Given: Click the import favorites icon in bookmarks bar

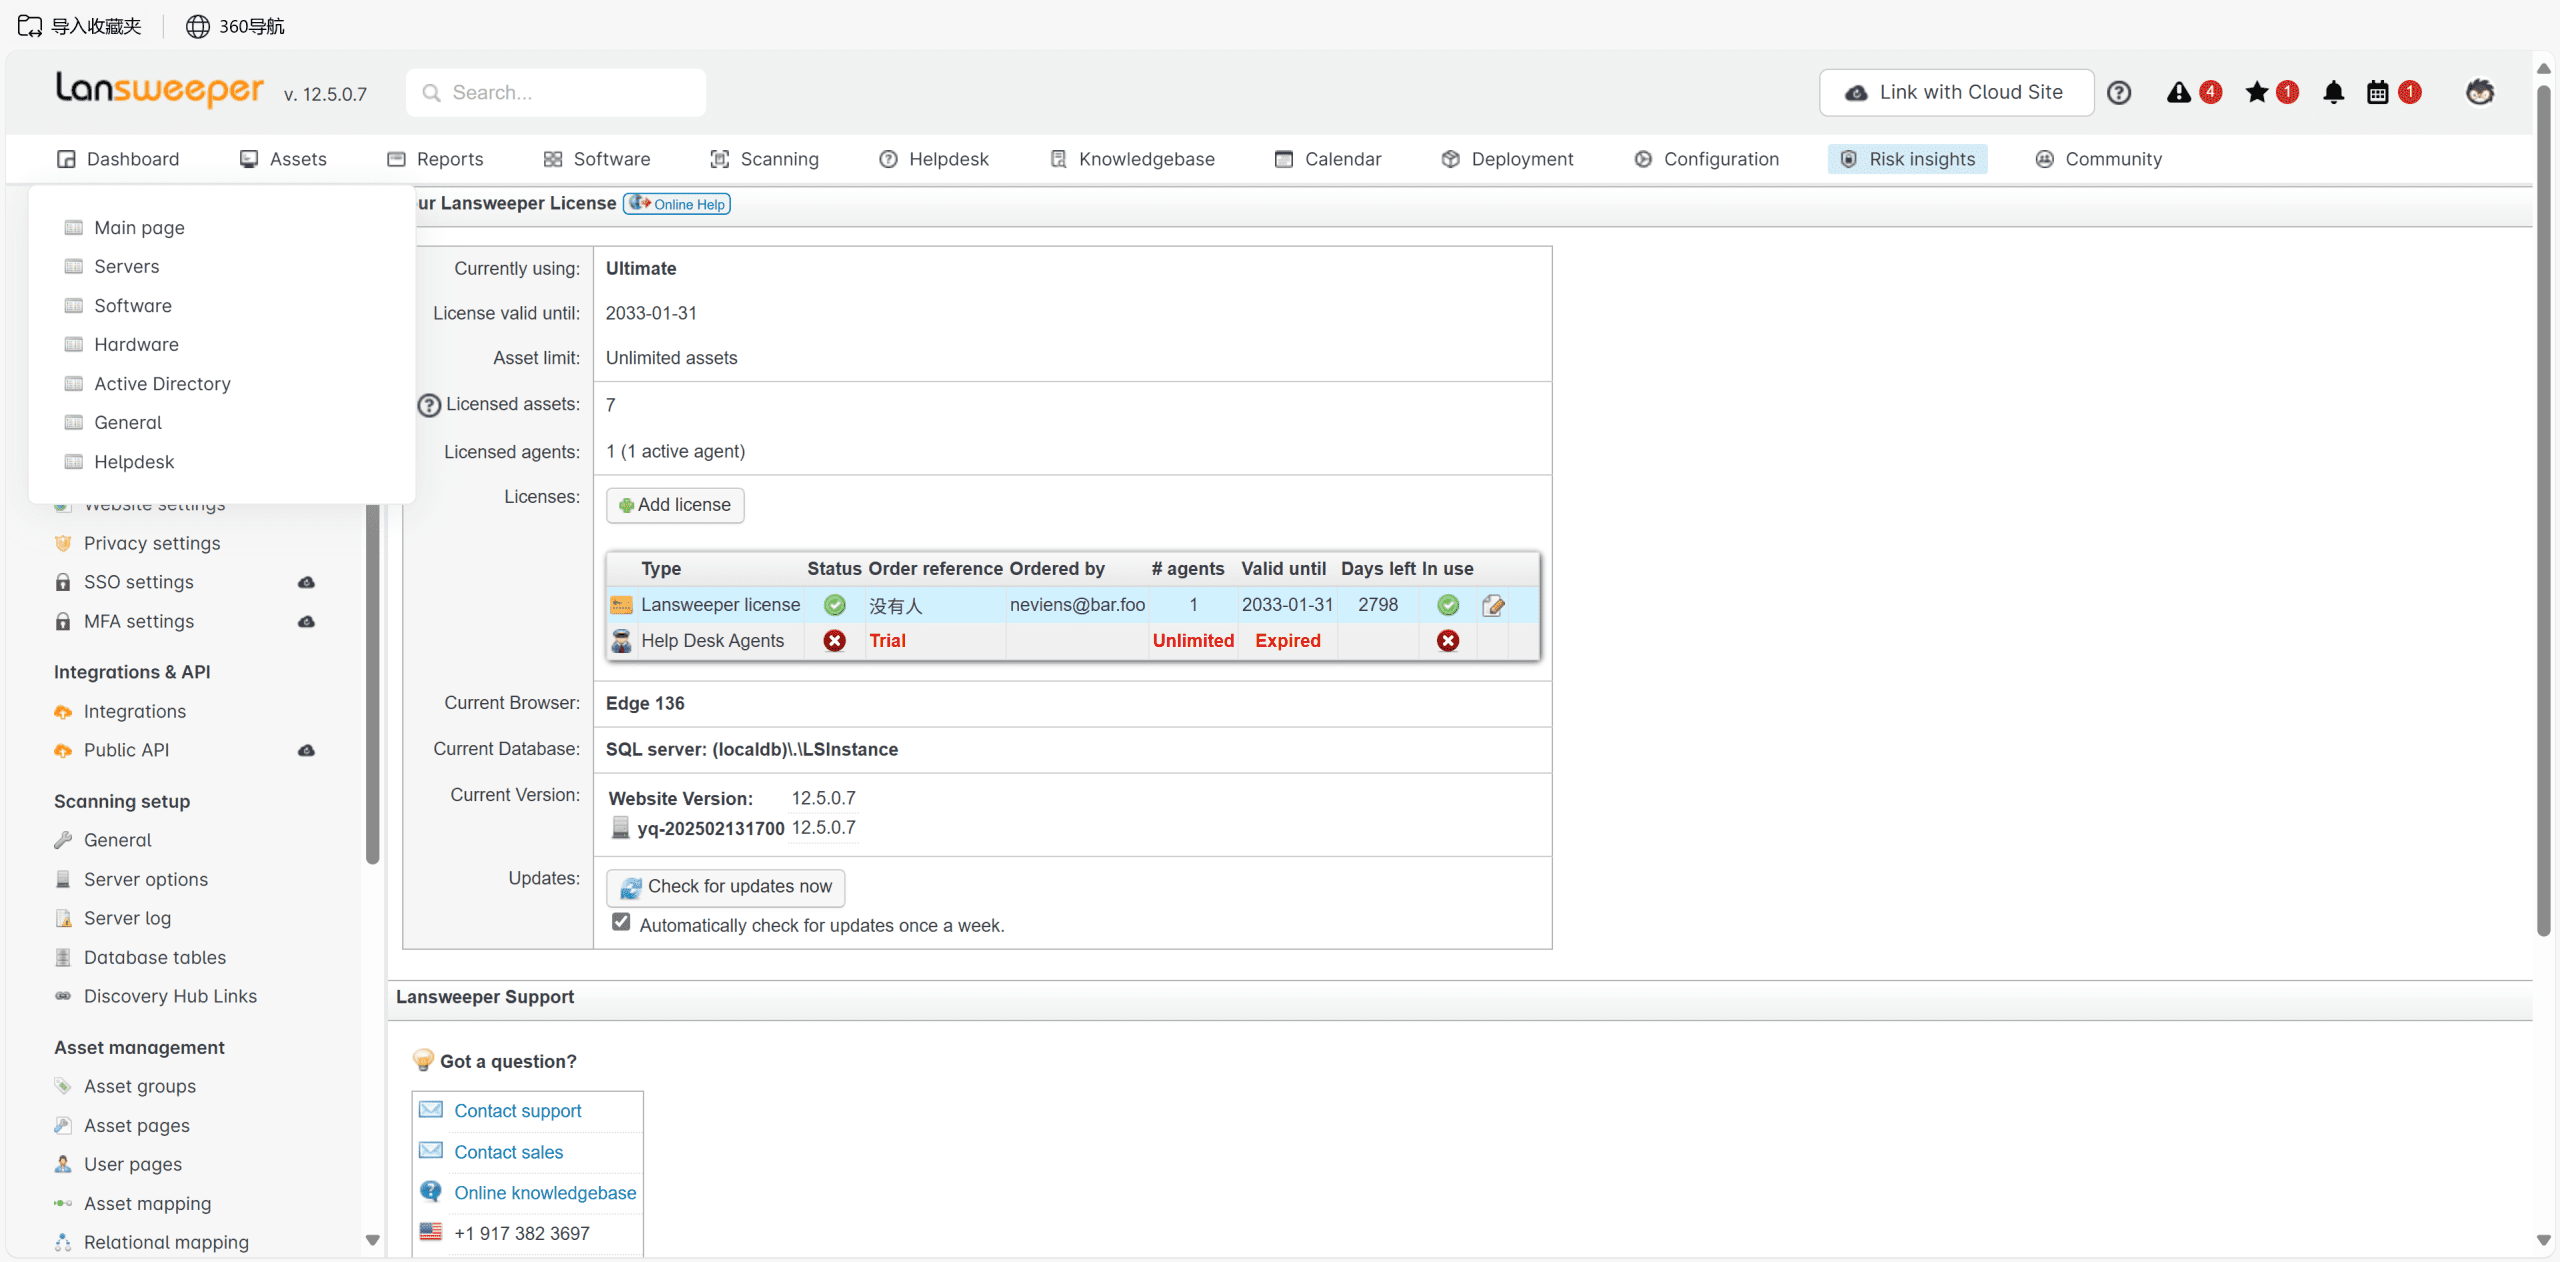Looking at the screenshot, I should click(30, 26).
